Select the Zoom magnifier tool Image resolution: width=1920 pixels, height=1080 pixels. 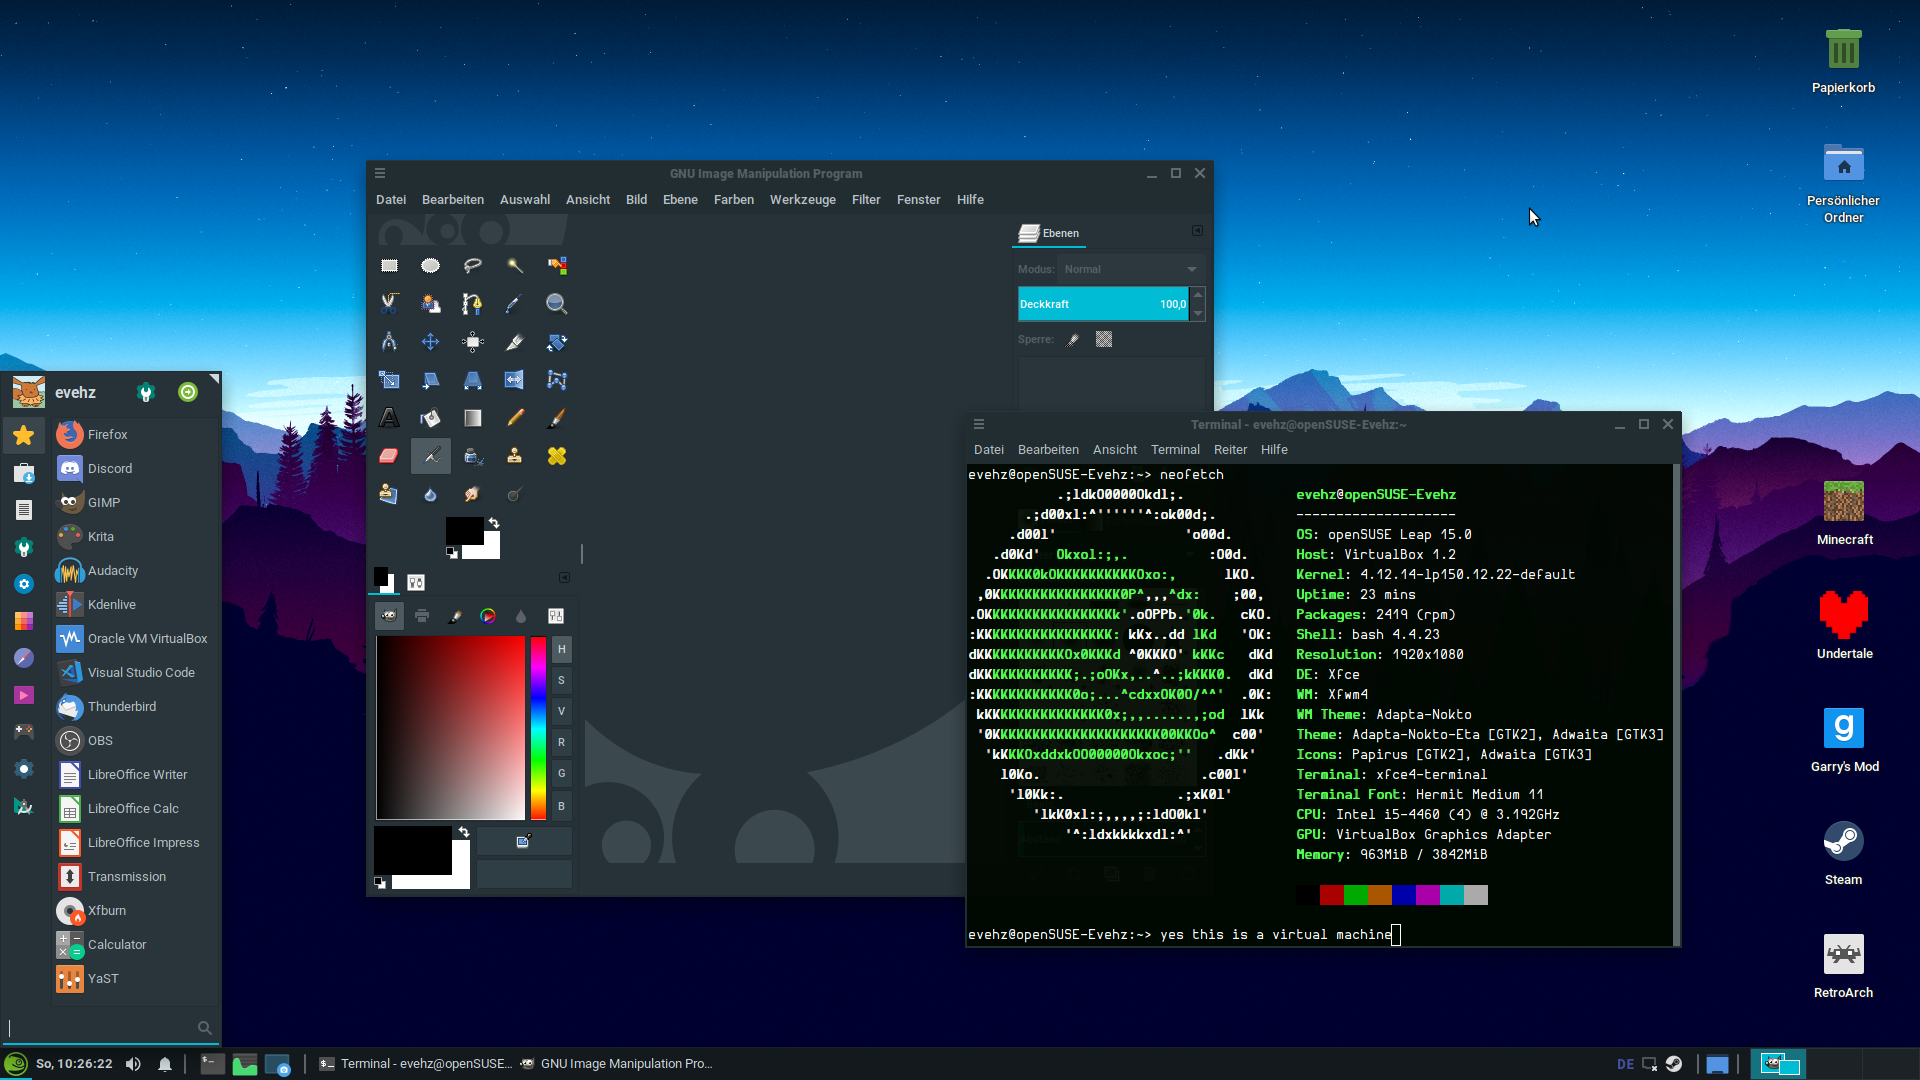(557, 304)
